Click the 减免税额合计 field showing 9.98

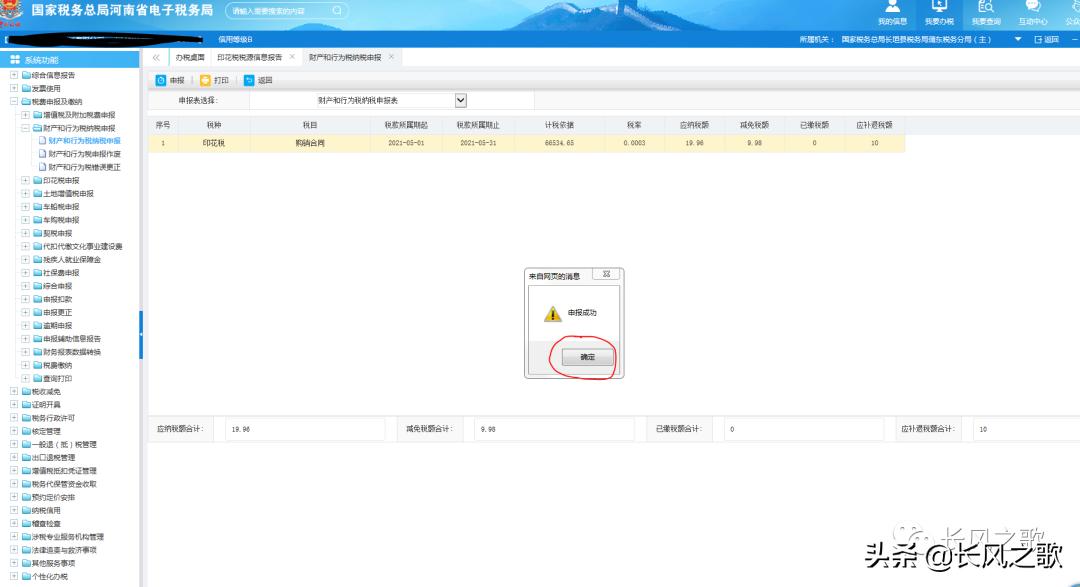point(554,429)
